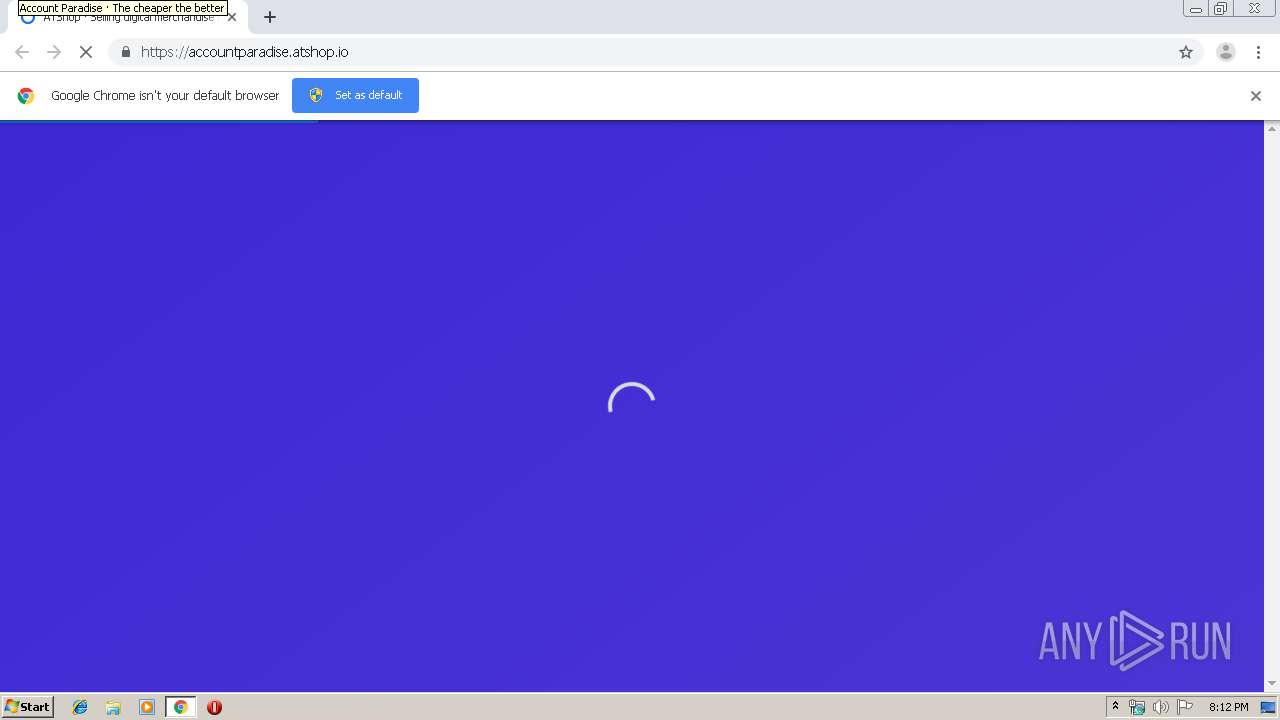Viewport: 1280px width, 720px height.
Task: Dismiss the default browser notification bar
Action: click(x=1256, y=96)
